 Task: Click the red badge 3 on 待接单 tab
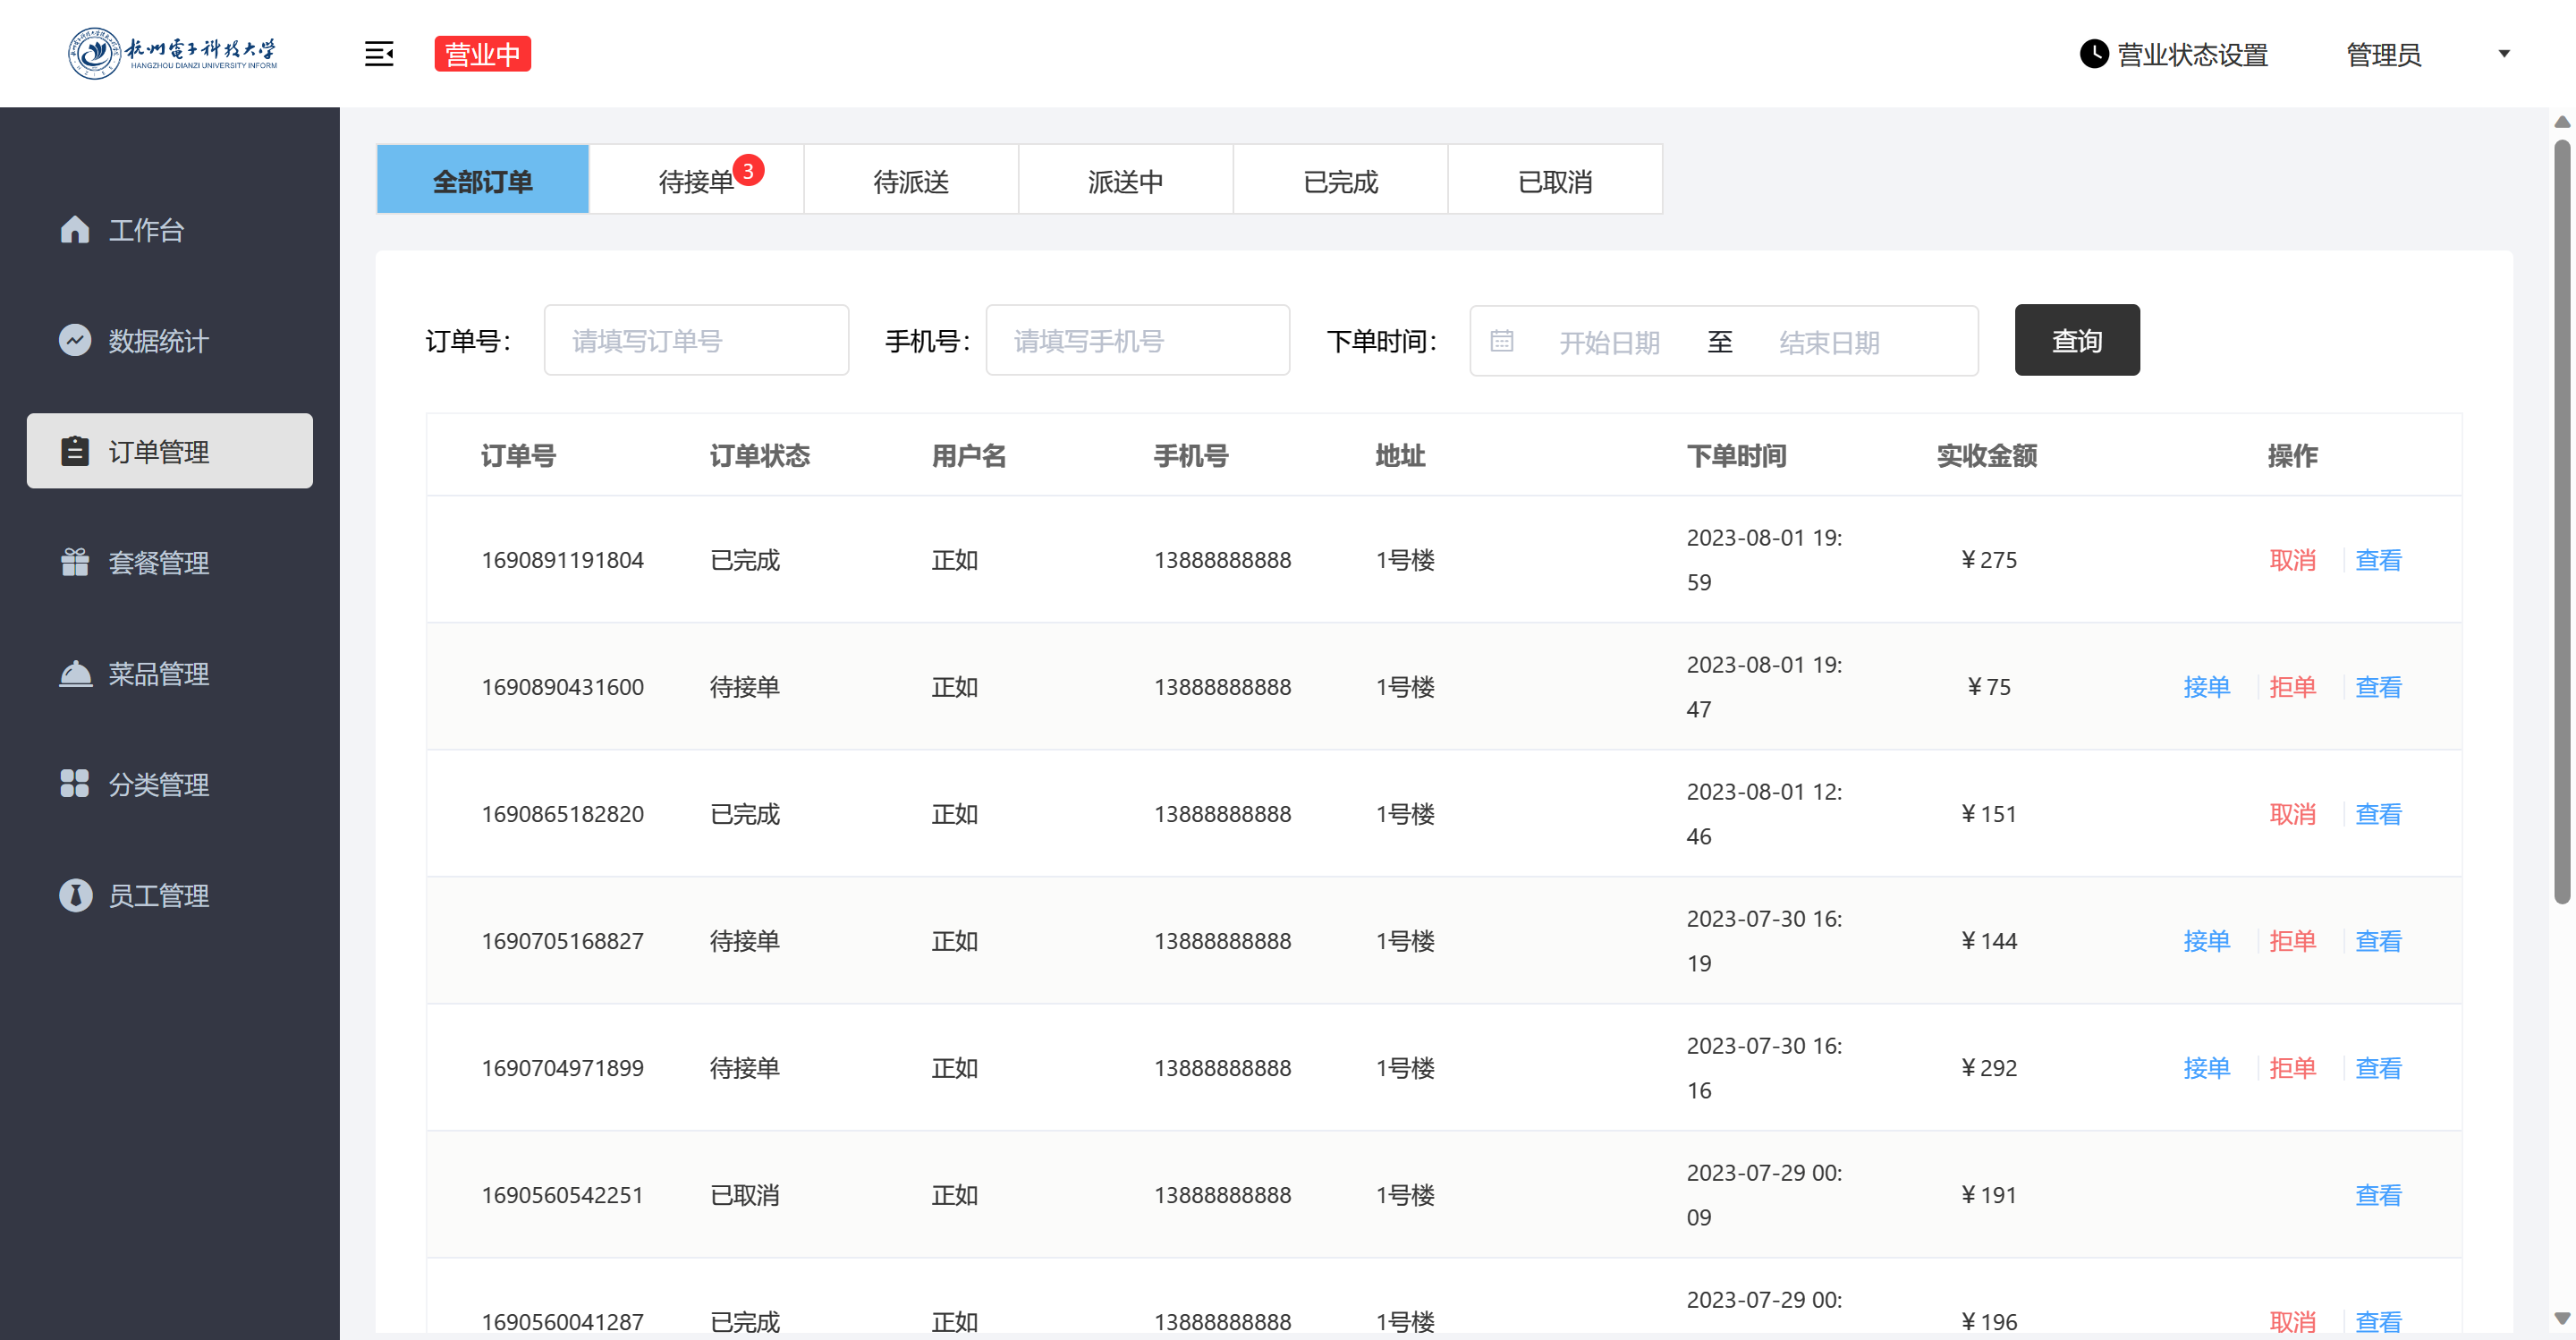748,171
